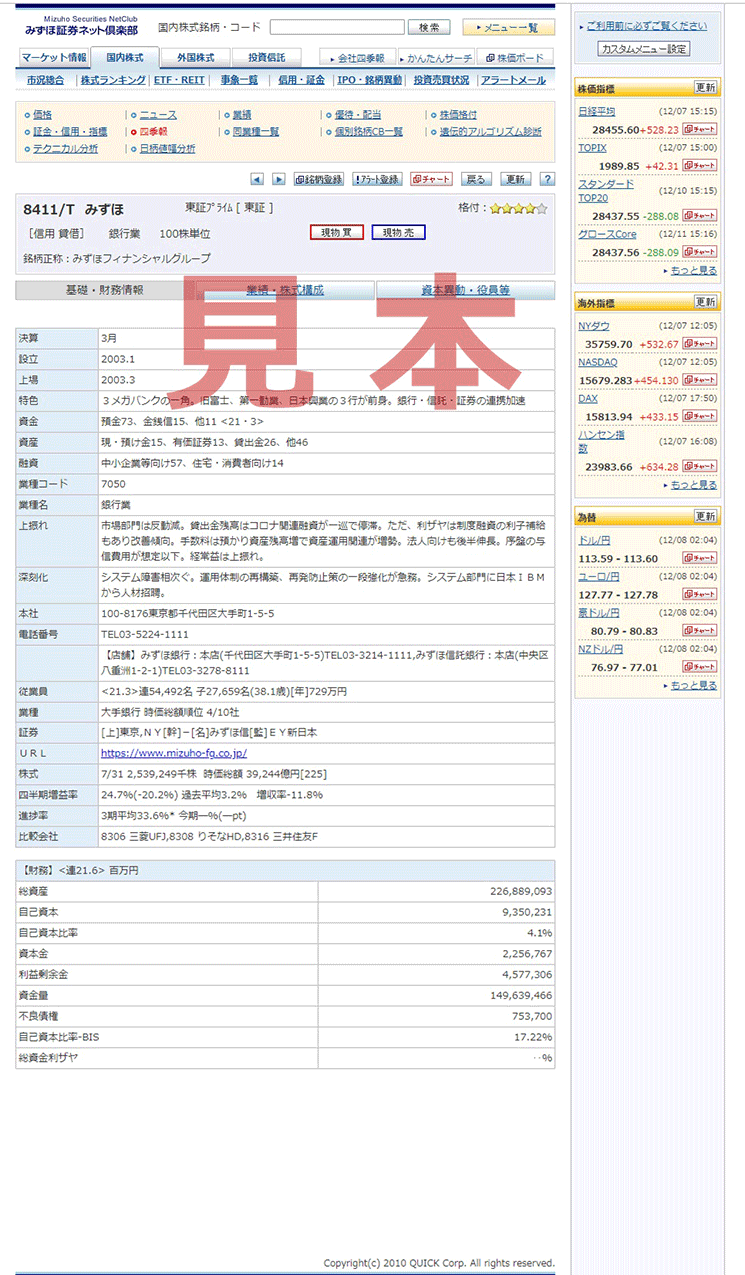Screen dimensions: 745x1275
Task: Select 基礎・財務情報 tab
Action: (x=104, y=290)
